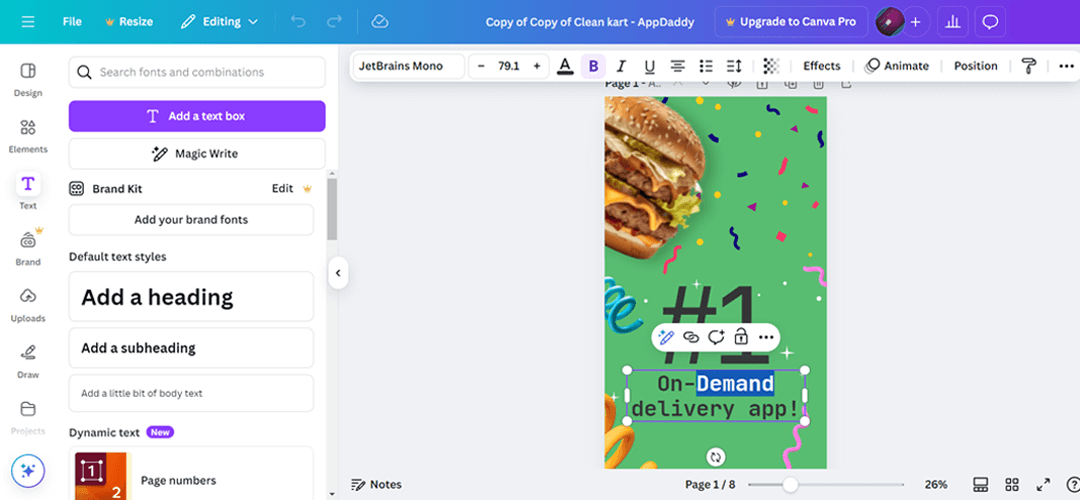
Task: Open the File menu
Action: [72, 22]
